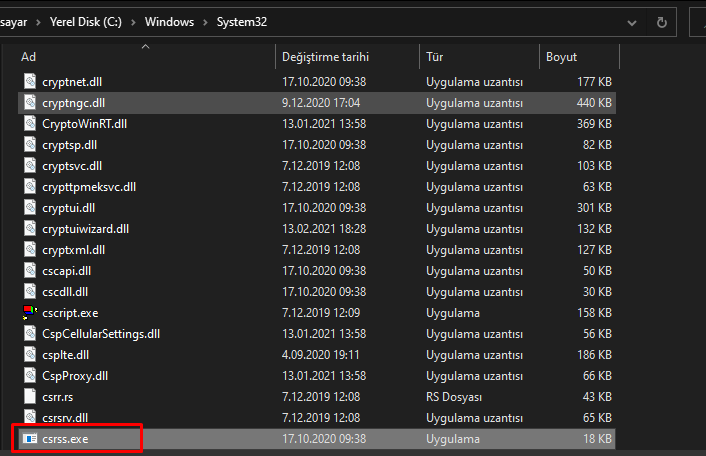Expand the chevron before Yerel Disk (C:)
Viewport: 706px width, 456px height.
tap(38, 22)
